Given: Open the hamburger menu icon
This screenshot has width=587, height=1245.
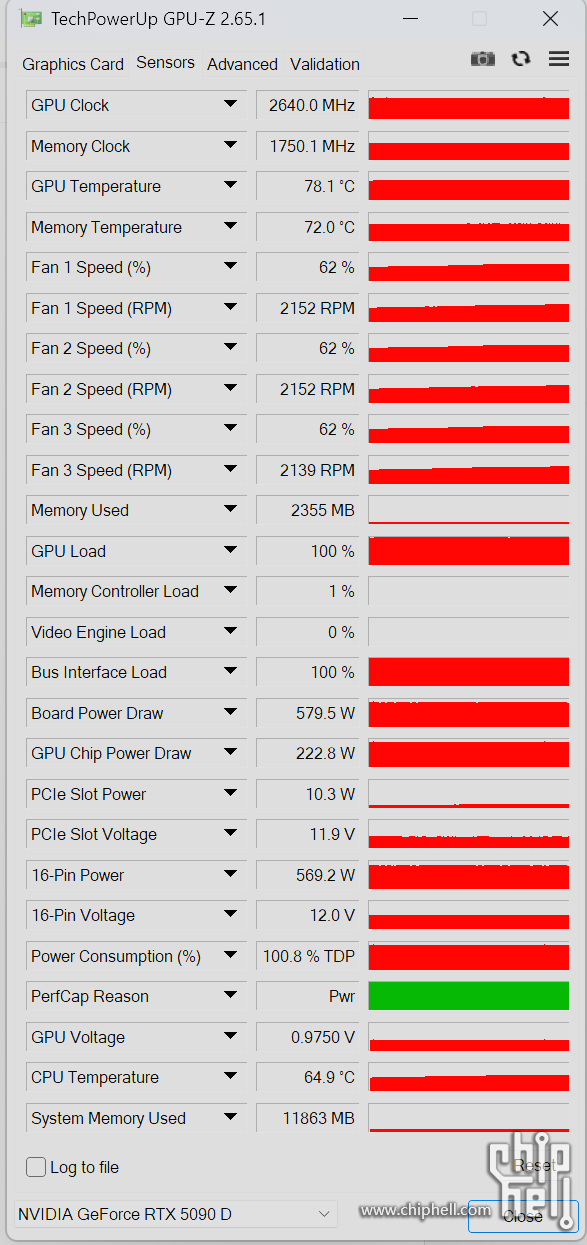Looking at the screenshot, I should 559,59.
